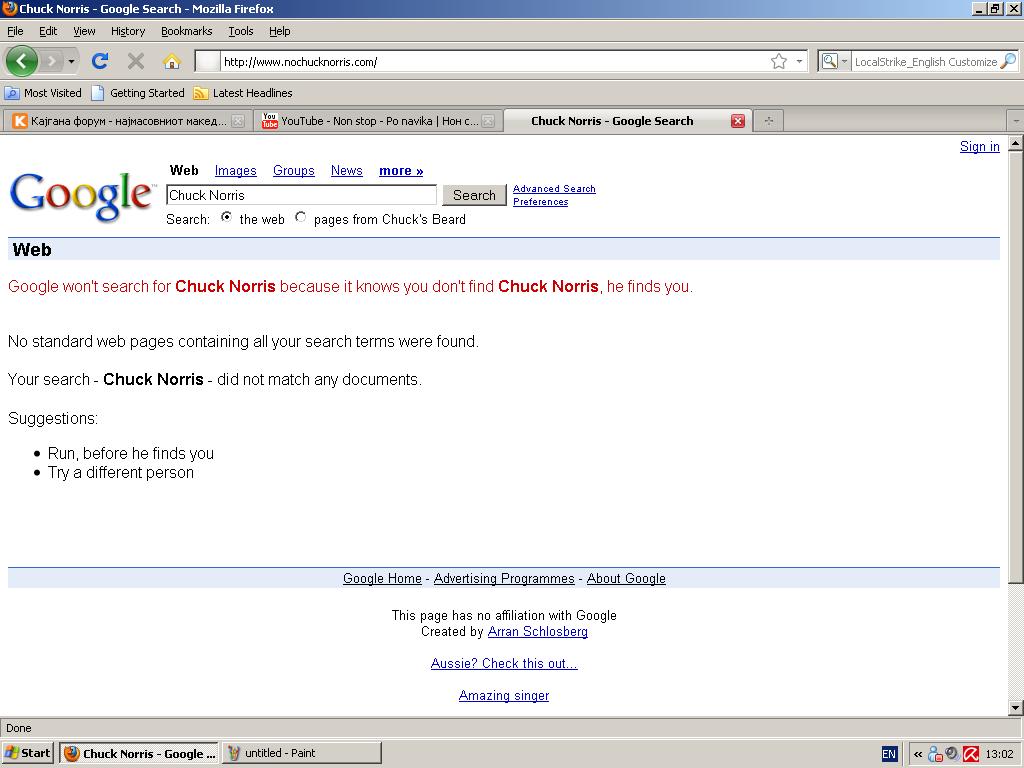
Task: Open the Tools menu
Action: (240, 31)
